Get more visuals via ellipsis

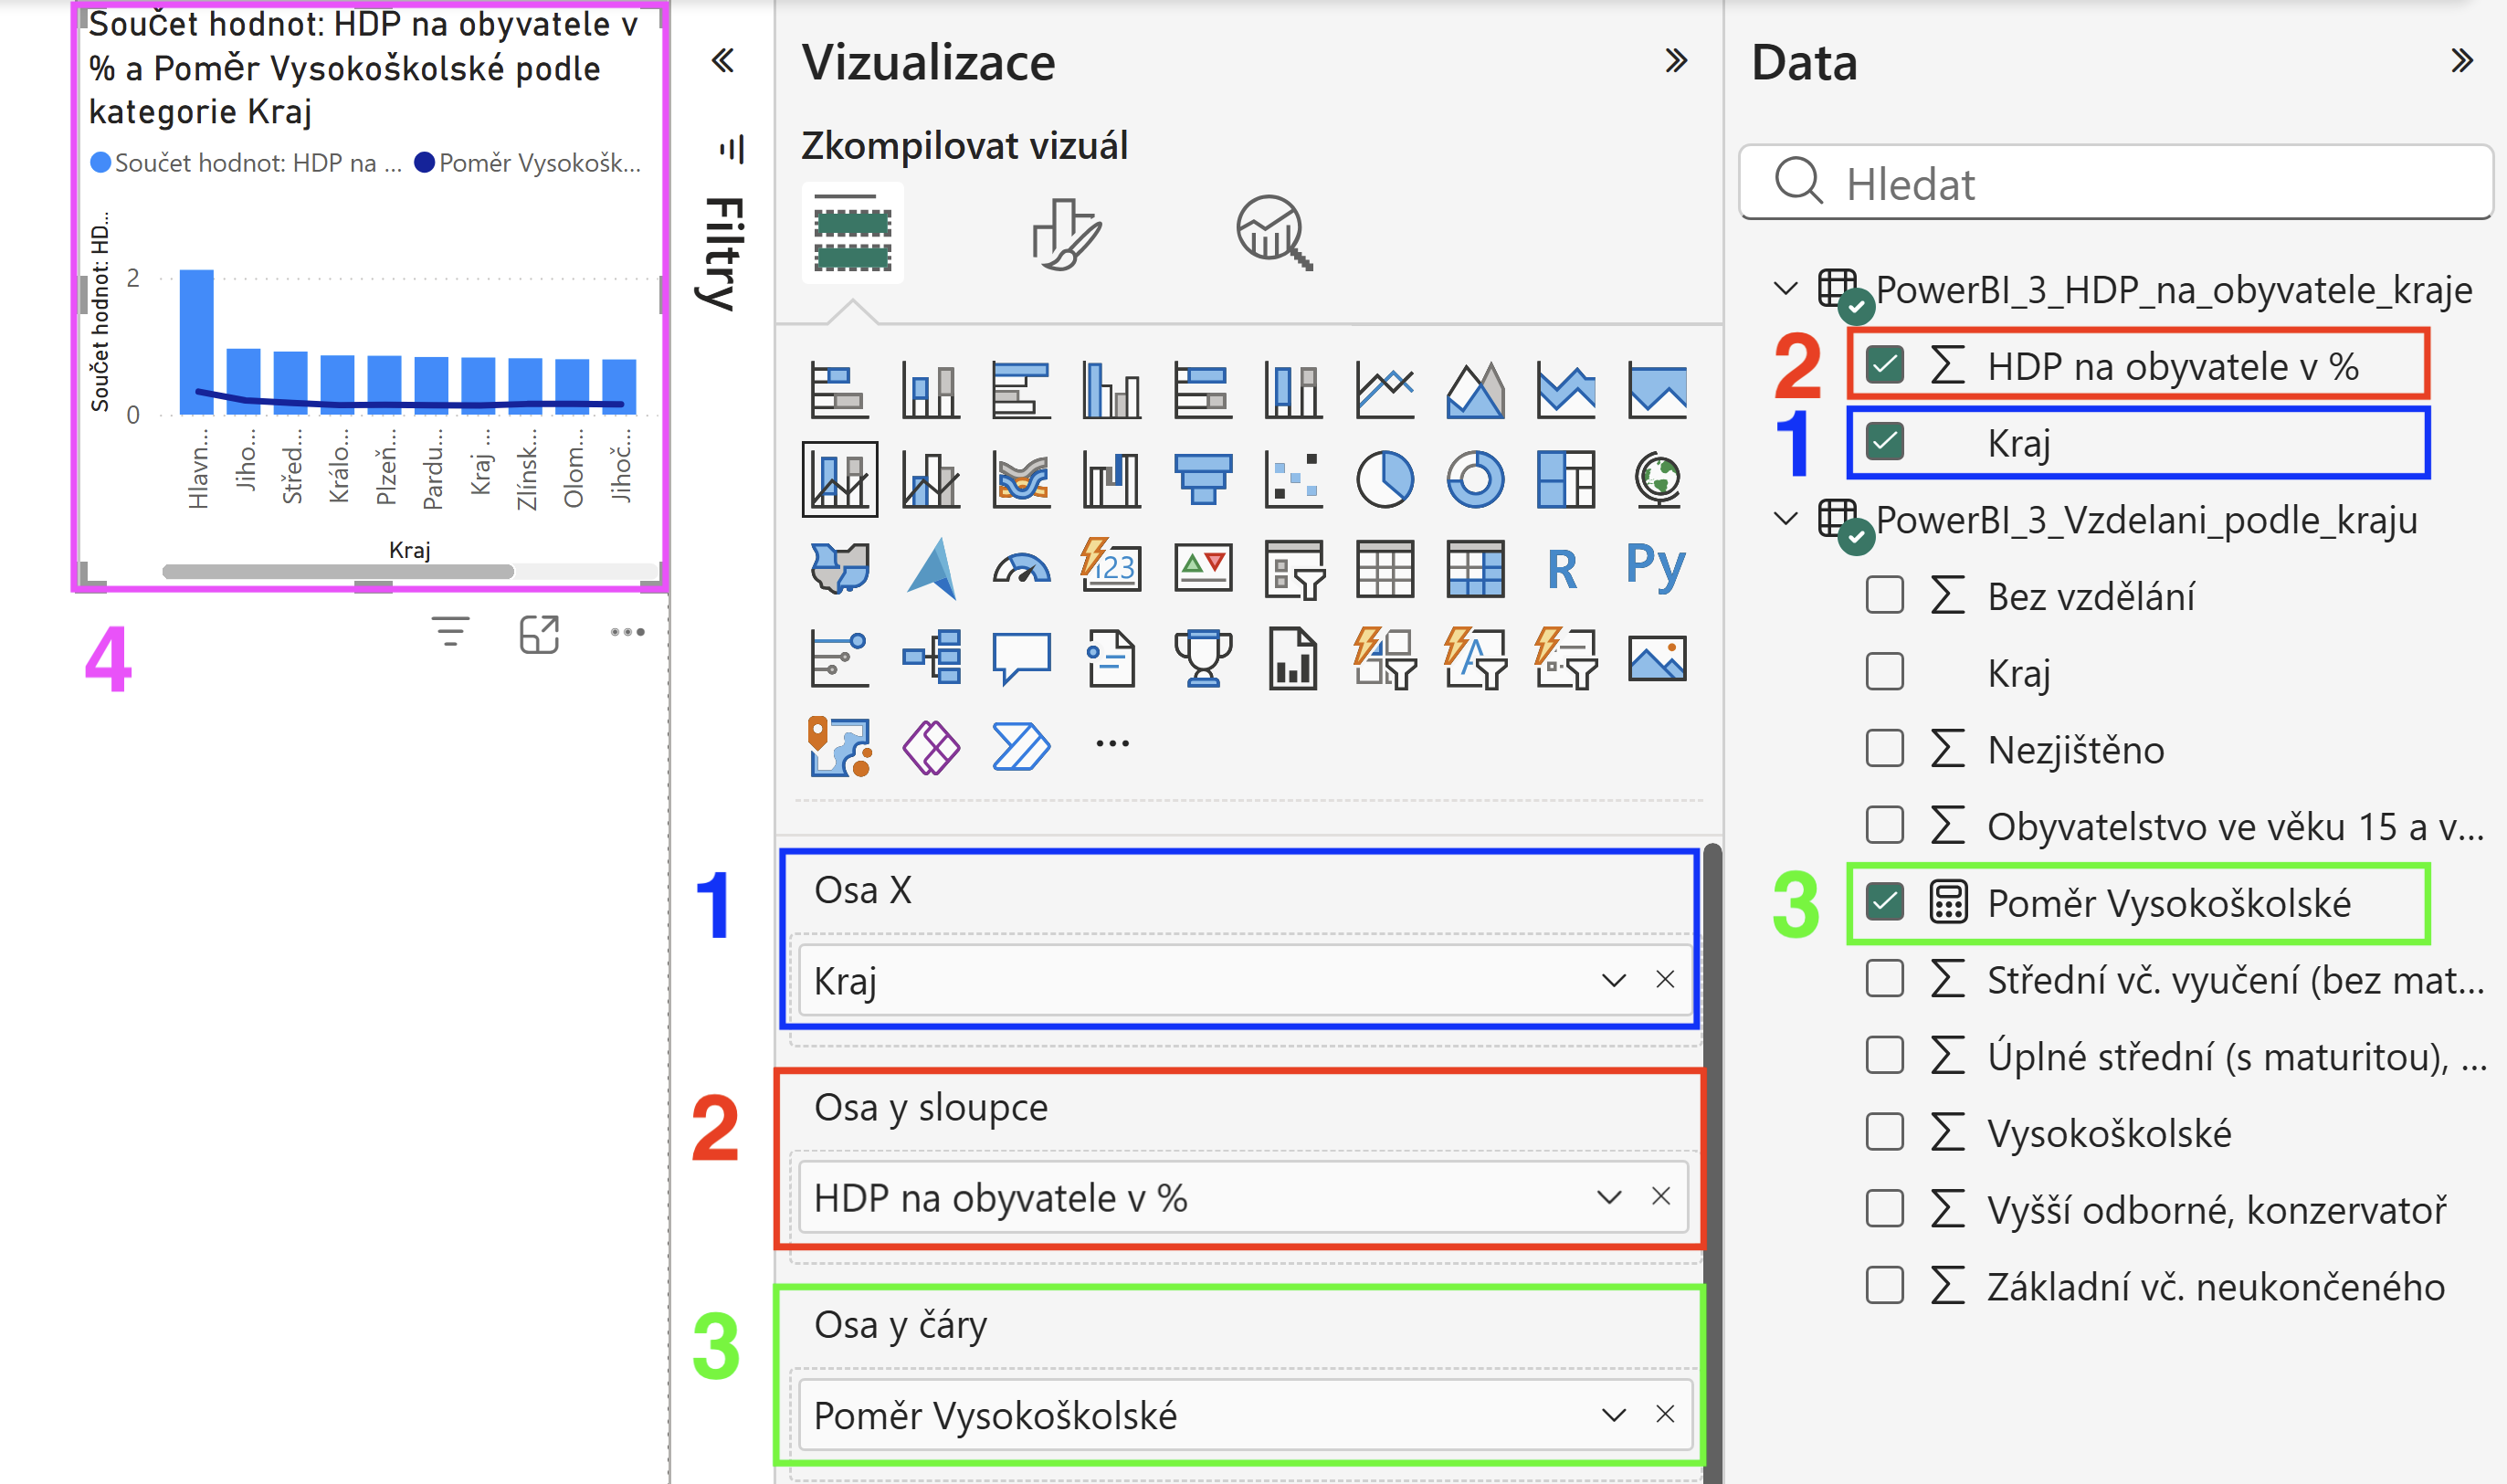(x=1112, y=743)
